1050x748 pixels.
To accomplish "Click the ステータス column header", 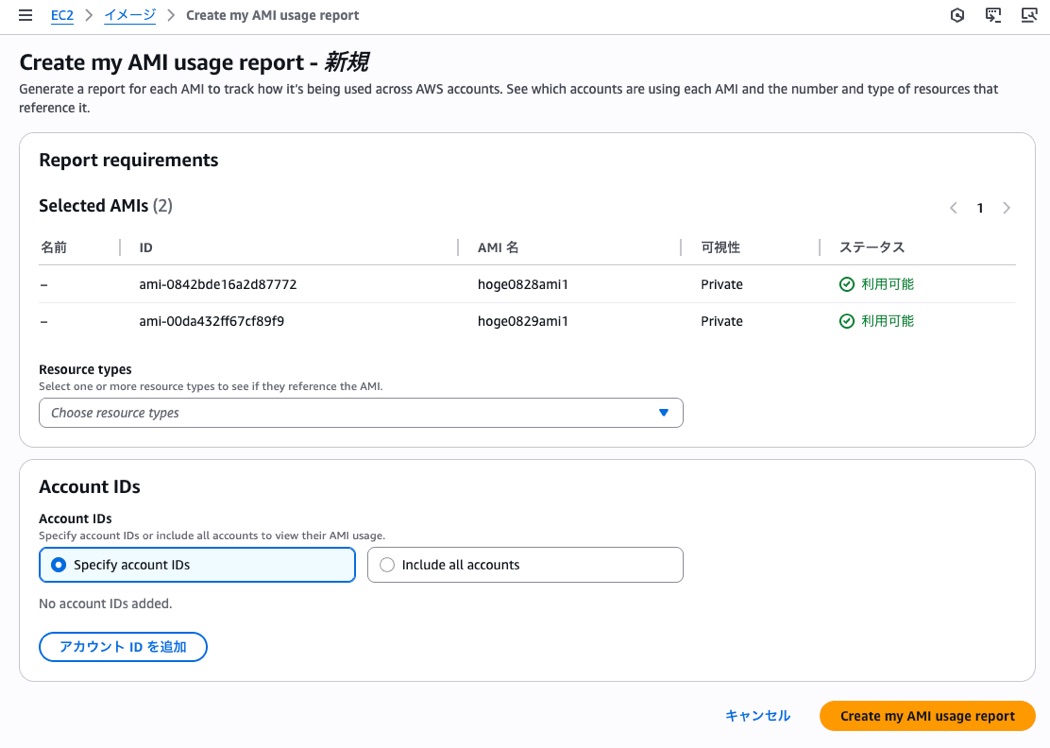I will 872,248.
